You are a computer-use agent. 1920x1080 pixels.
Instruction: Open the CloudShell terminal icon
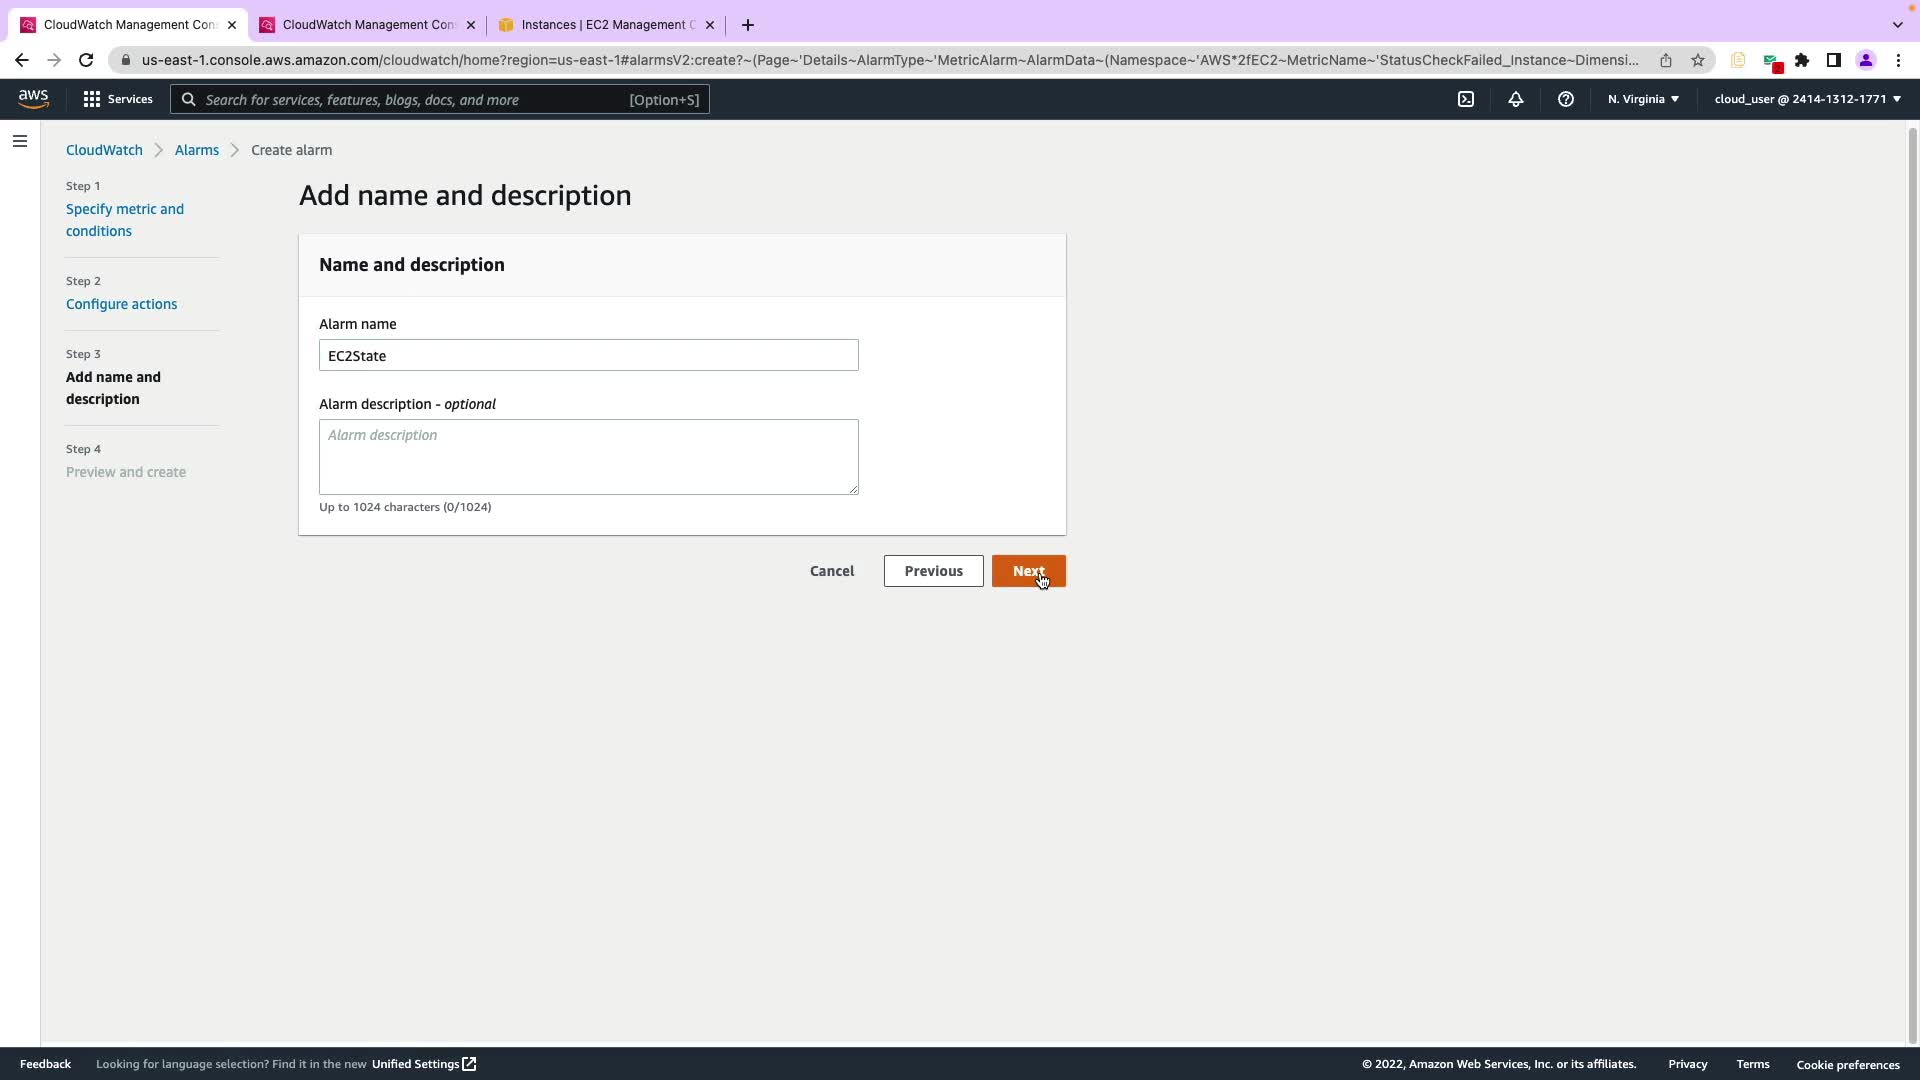[1465, 99]
